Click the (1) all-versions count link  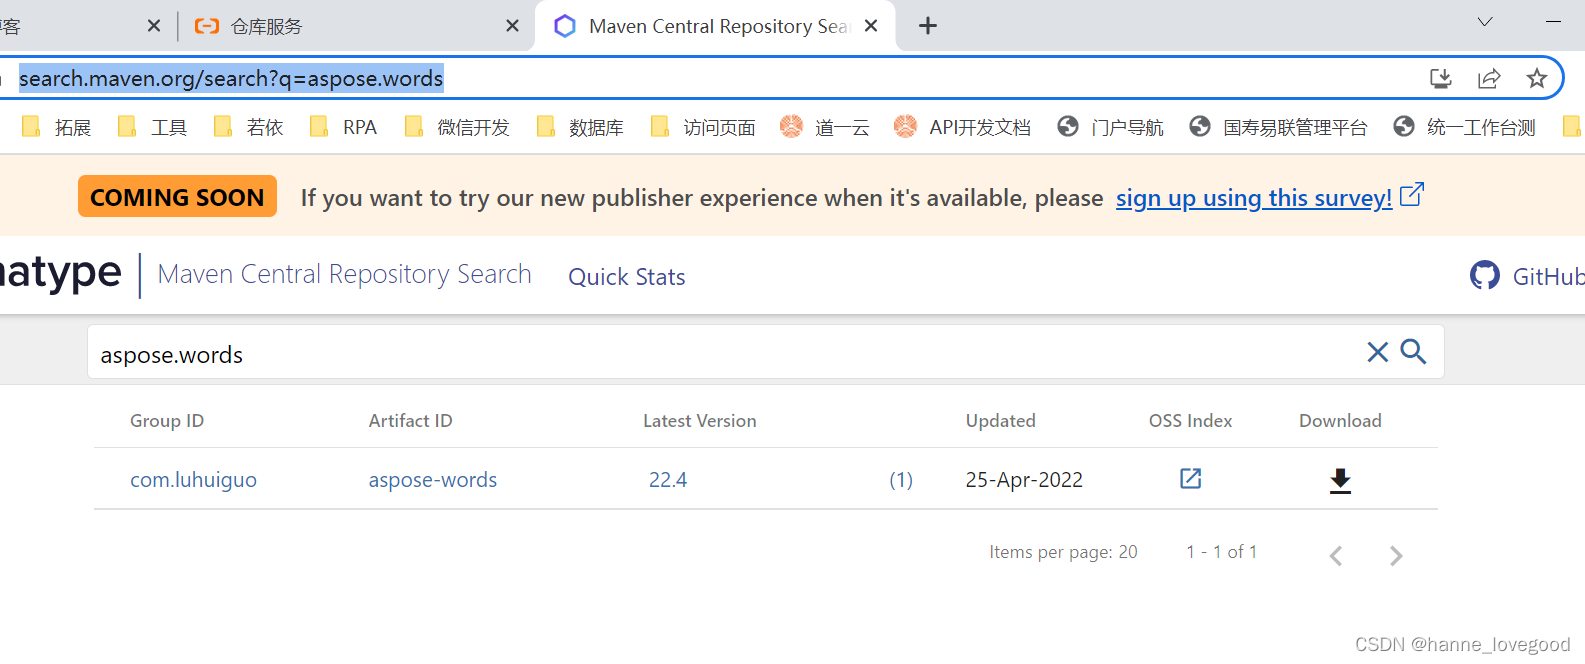[x=901, y=480]
